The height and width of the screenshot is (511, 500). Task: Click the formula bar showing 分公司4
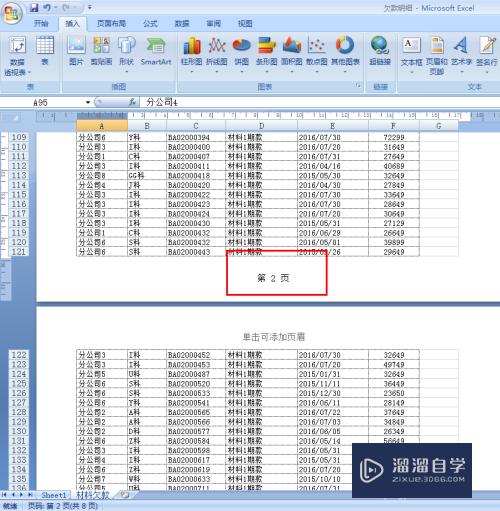tap(318, 102)
